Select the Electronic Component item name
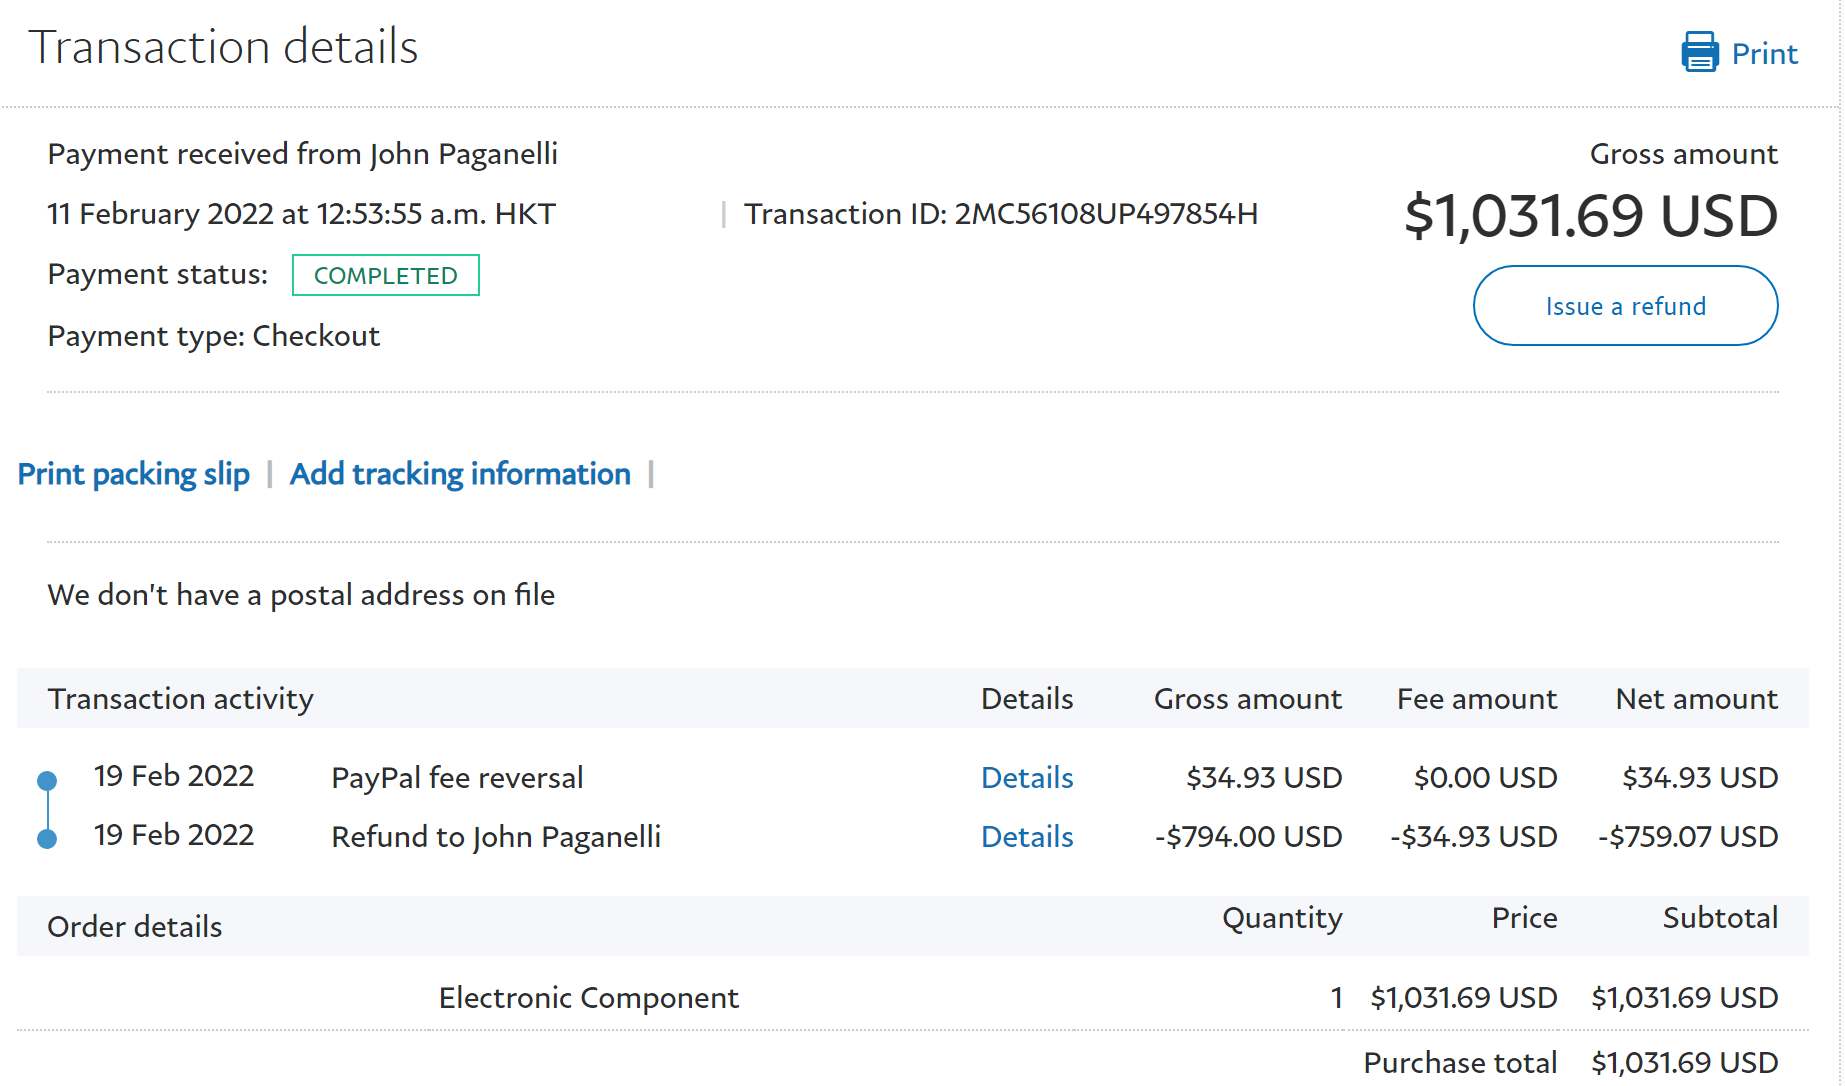 (x=588, y=998)
